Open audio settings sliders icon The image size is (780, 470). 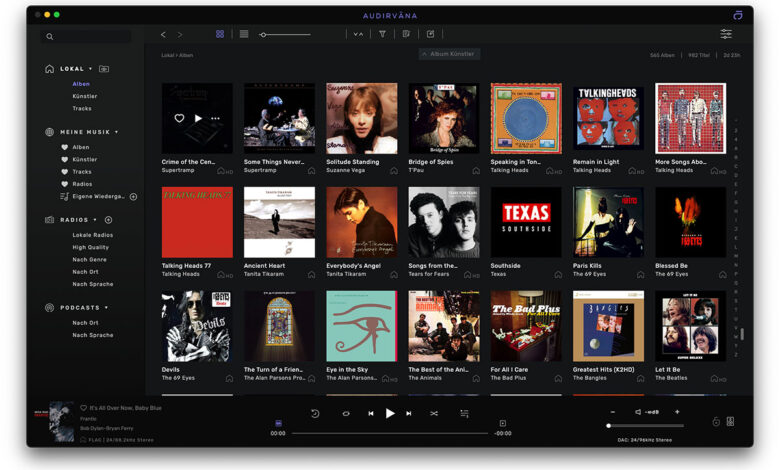point(726,34)
